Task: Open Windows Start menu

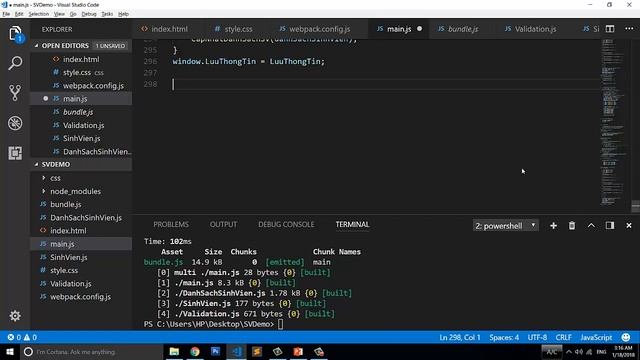Action: (x=9, y=351)
